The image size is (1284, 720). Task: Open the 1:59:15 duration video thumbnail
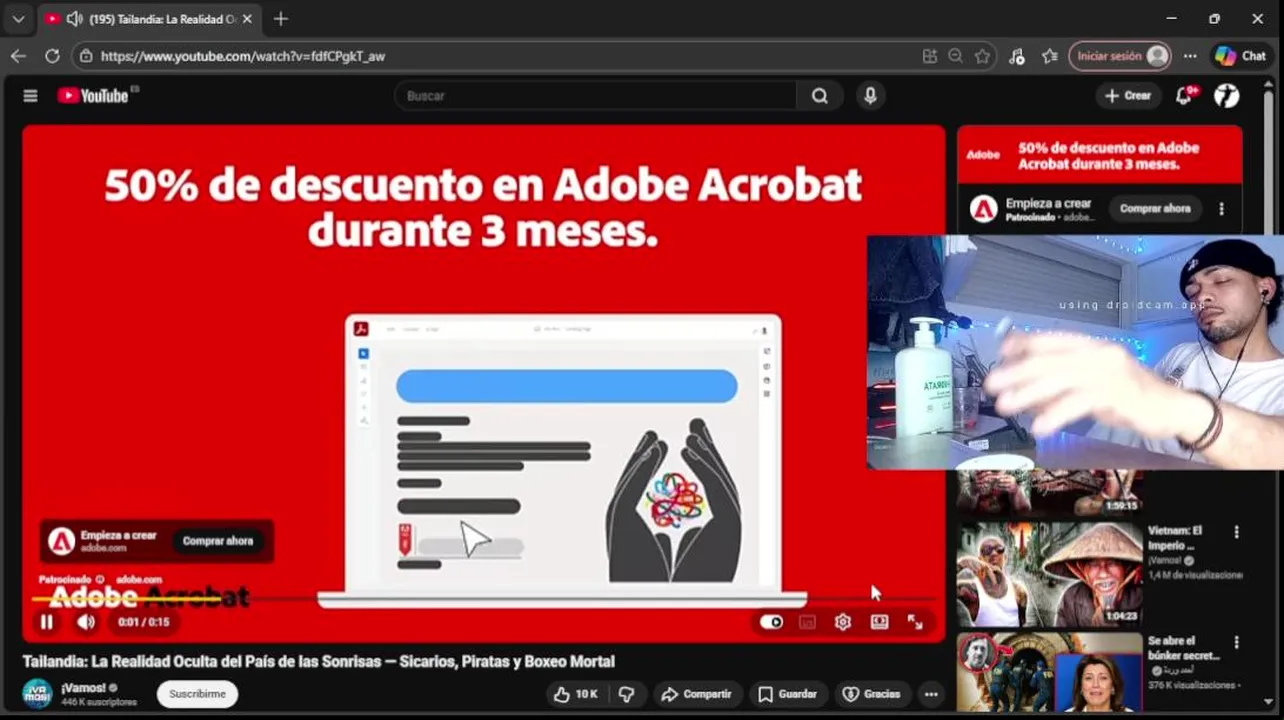1049,493
